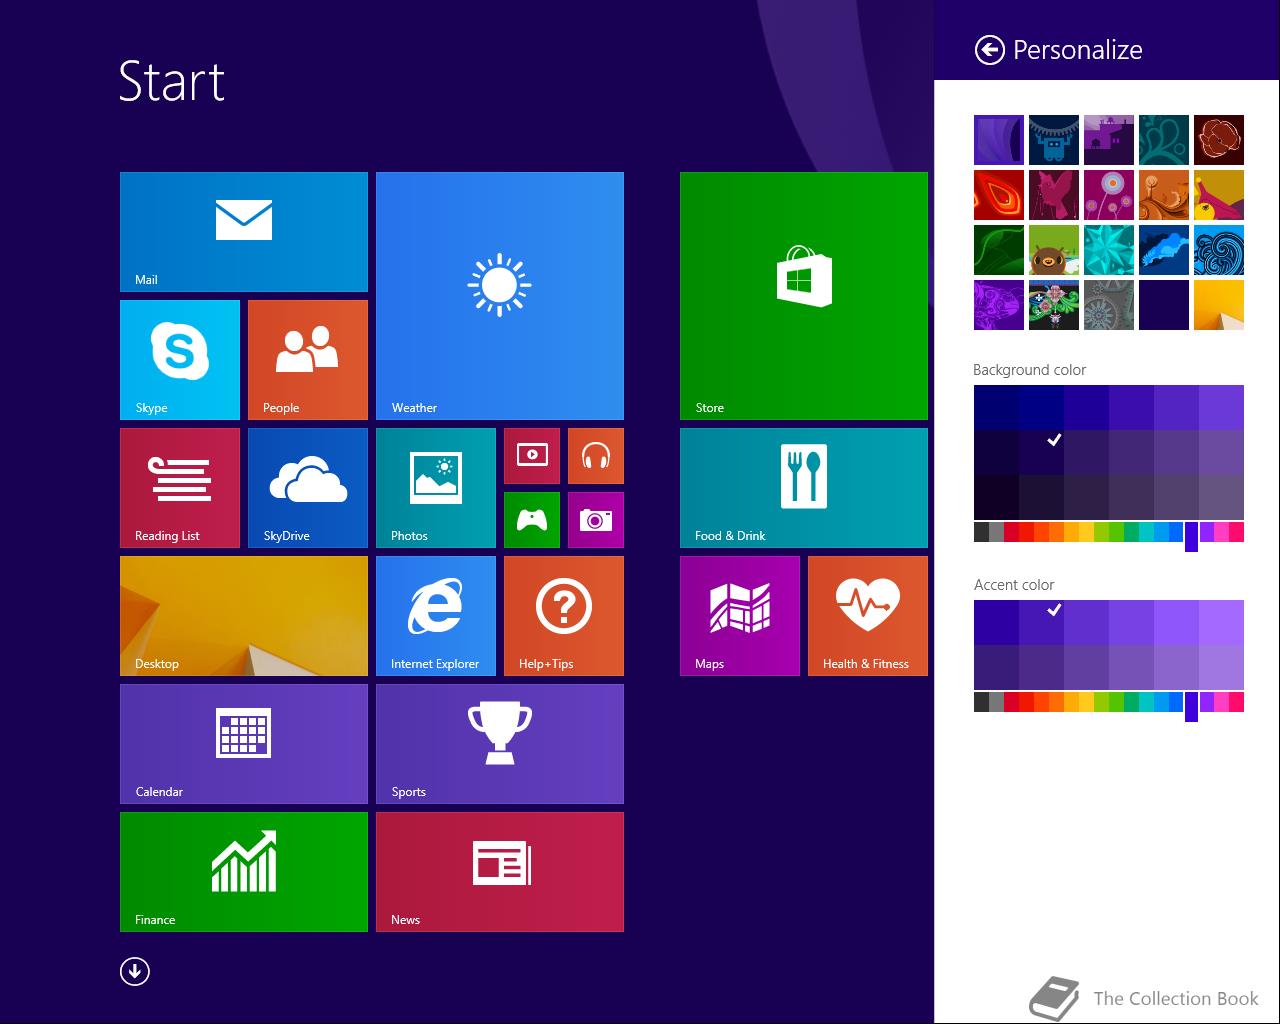
Task: Launch Internet Explorer tile
Action: click(x=436, y=616)
